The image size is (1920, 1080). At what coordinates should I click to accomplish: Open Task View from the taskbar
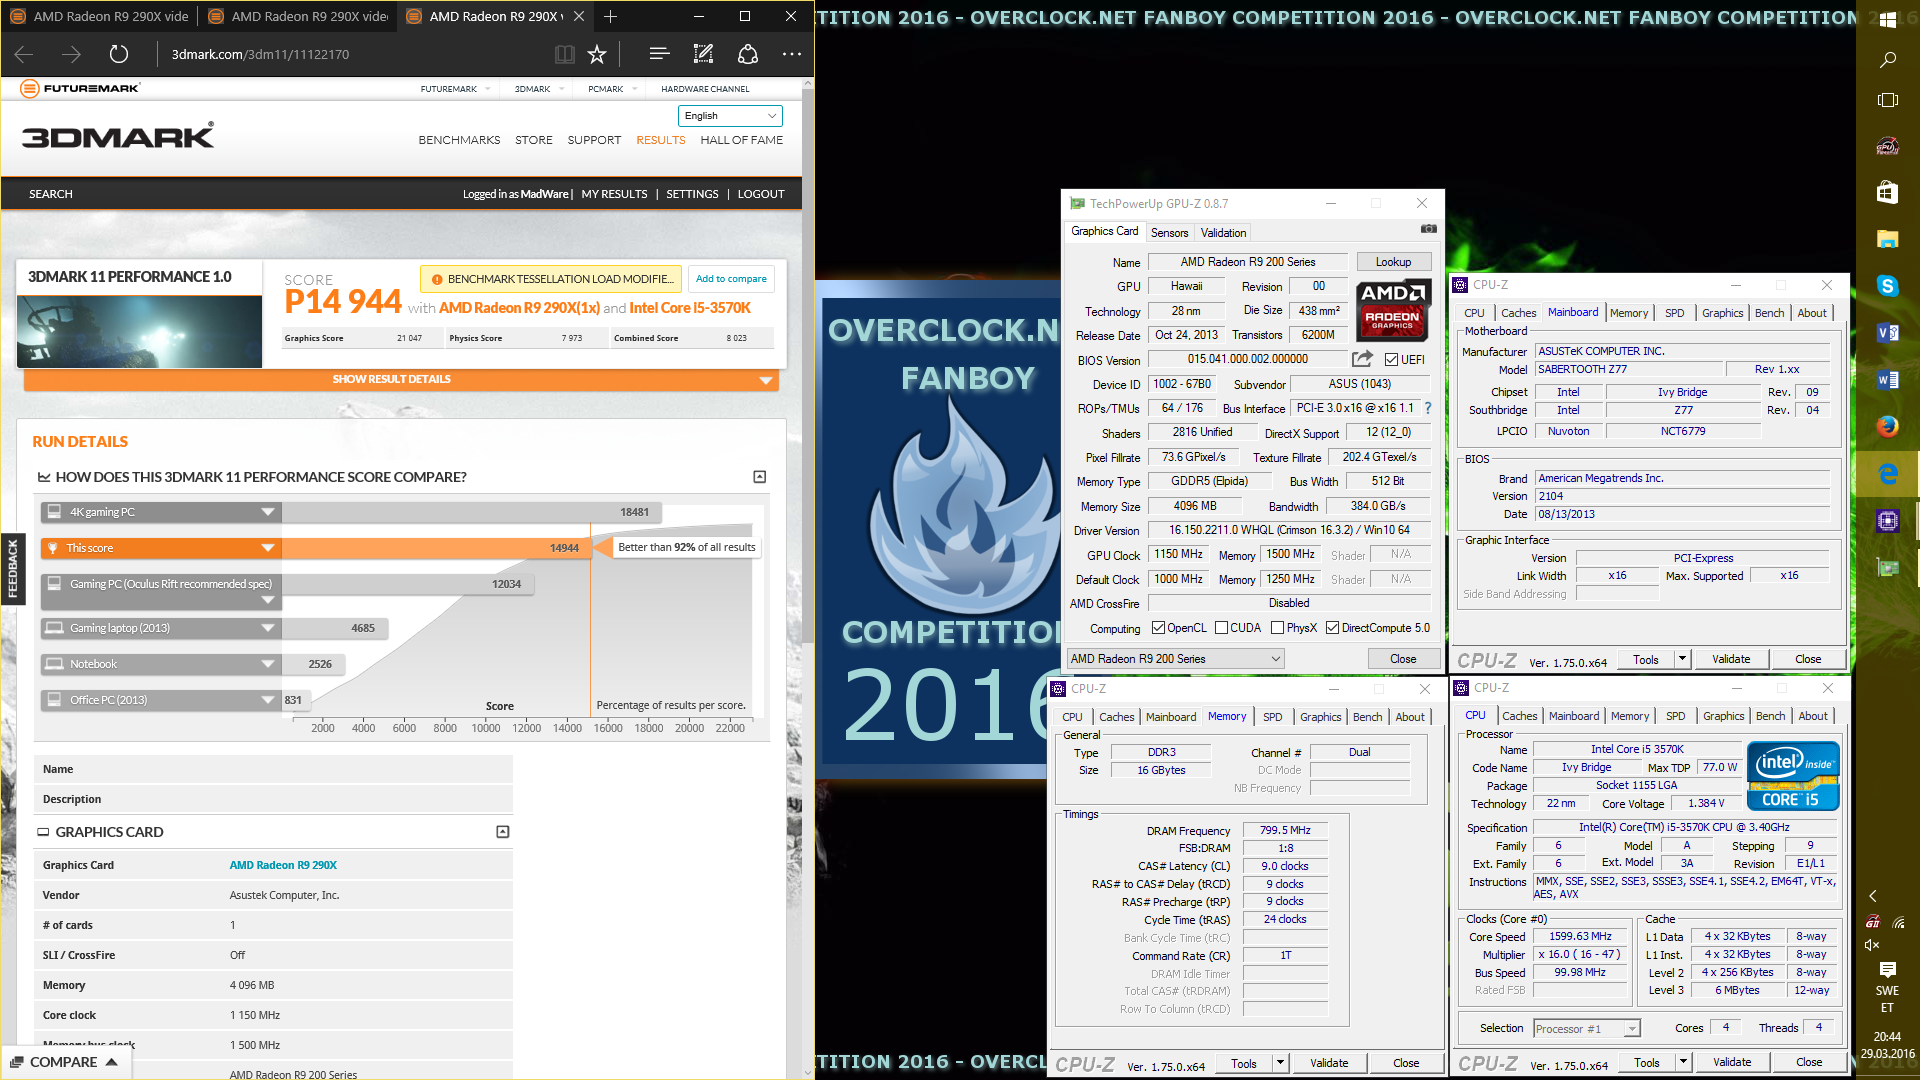[x=1887, y=100]
